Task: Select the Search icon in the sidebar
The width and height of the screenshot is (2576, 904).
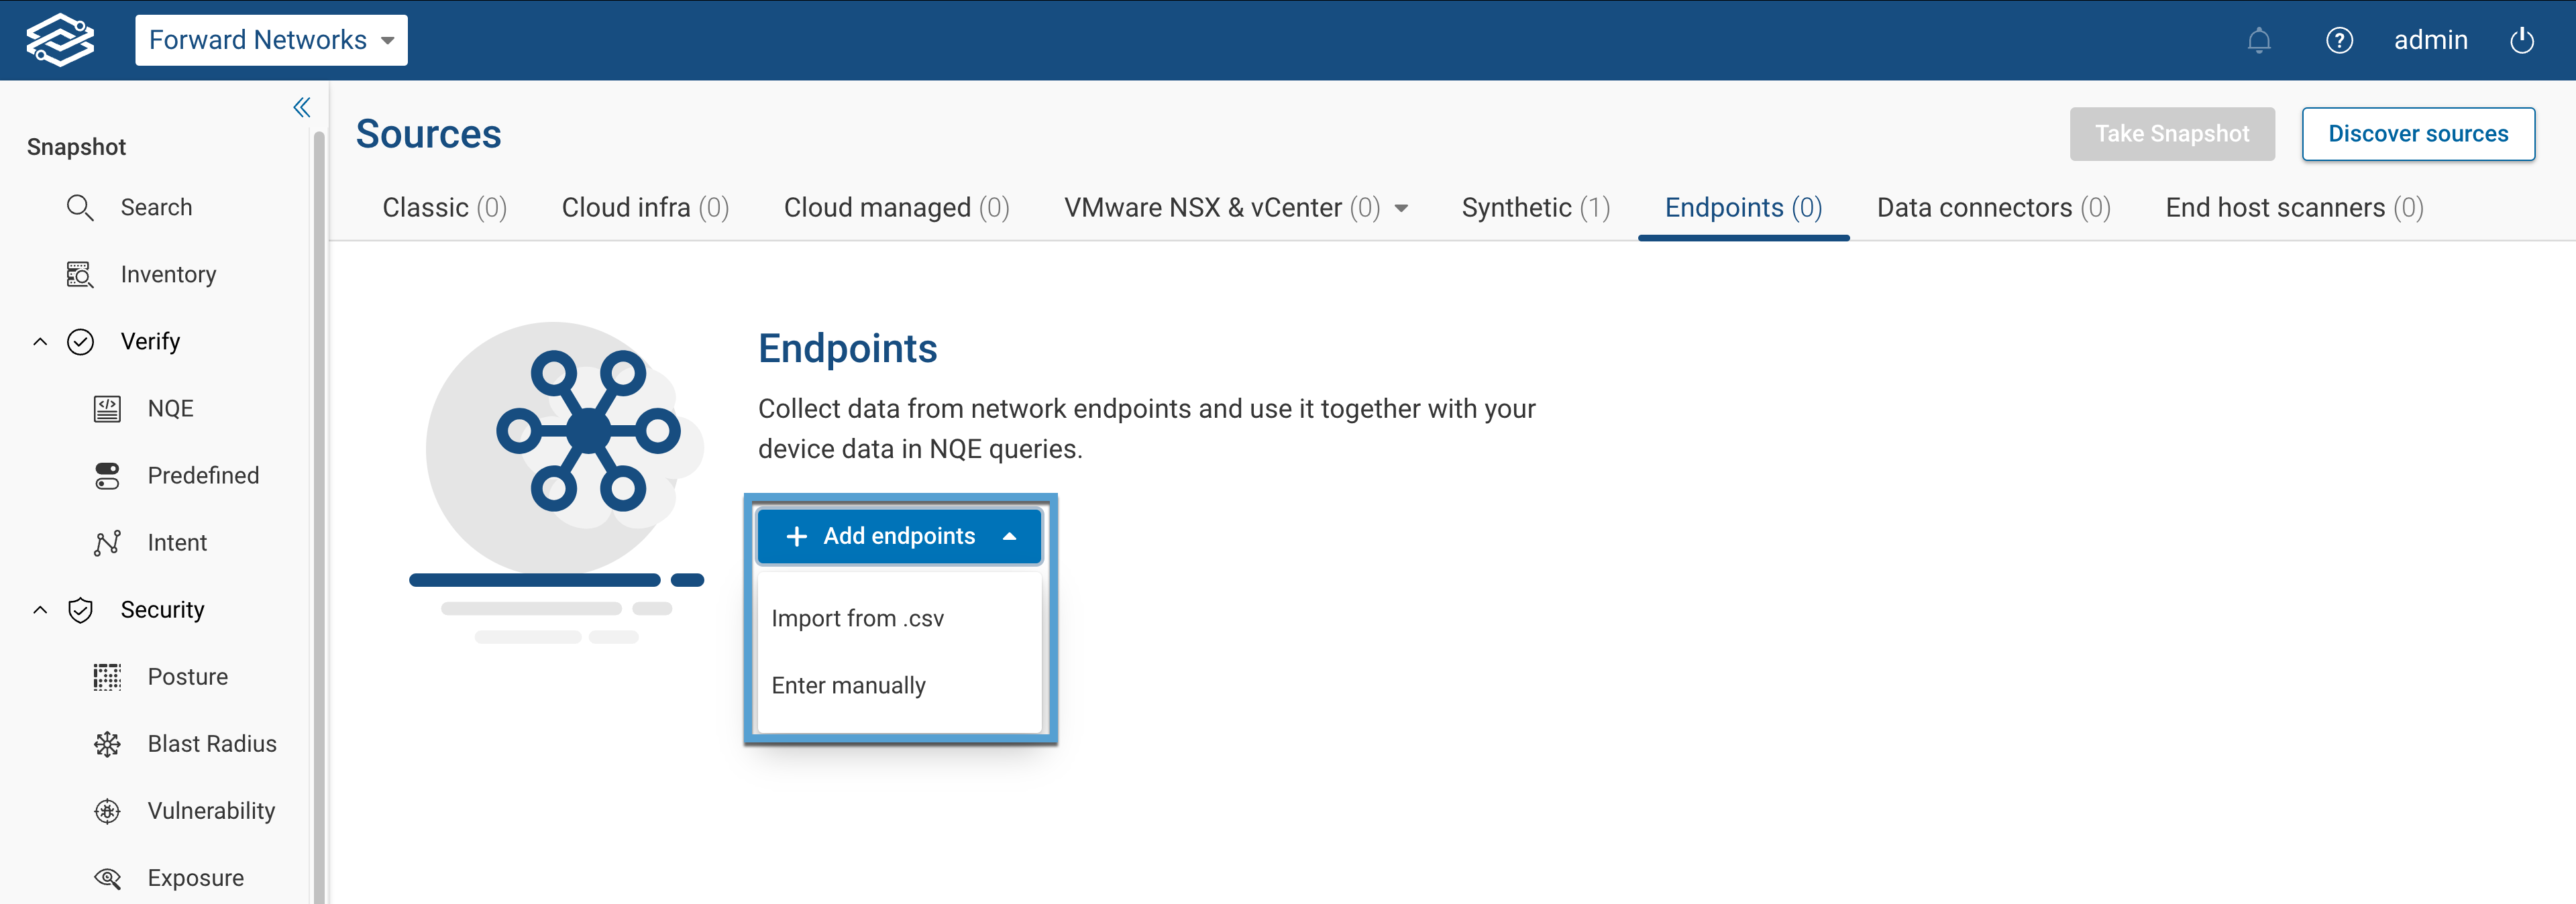Action: coord(80,207)
